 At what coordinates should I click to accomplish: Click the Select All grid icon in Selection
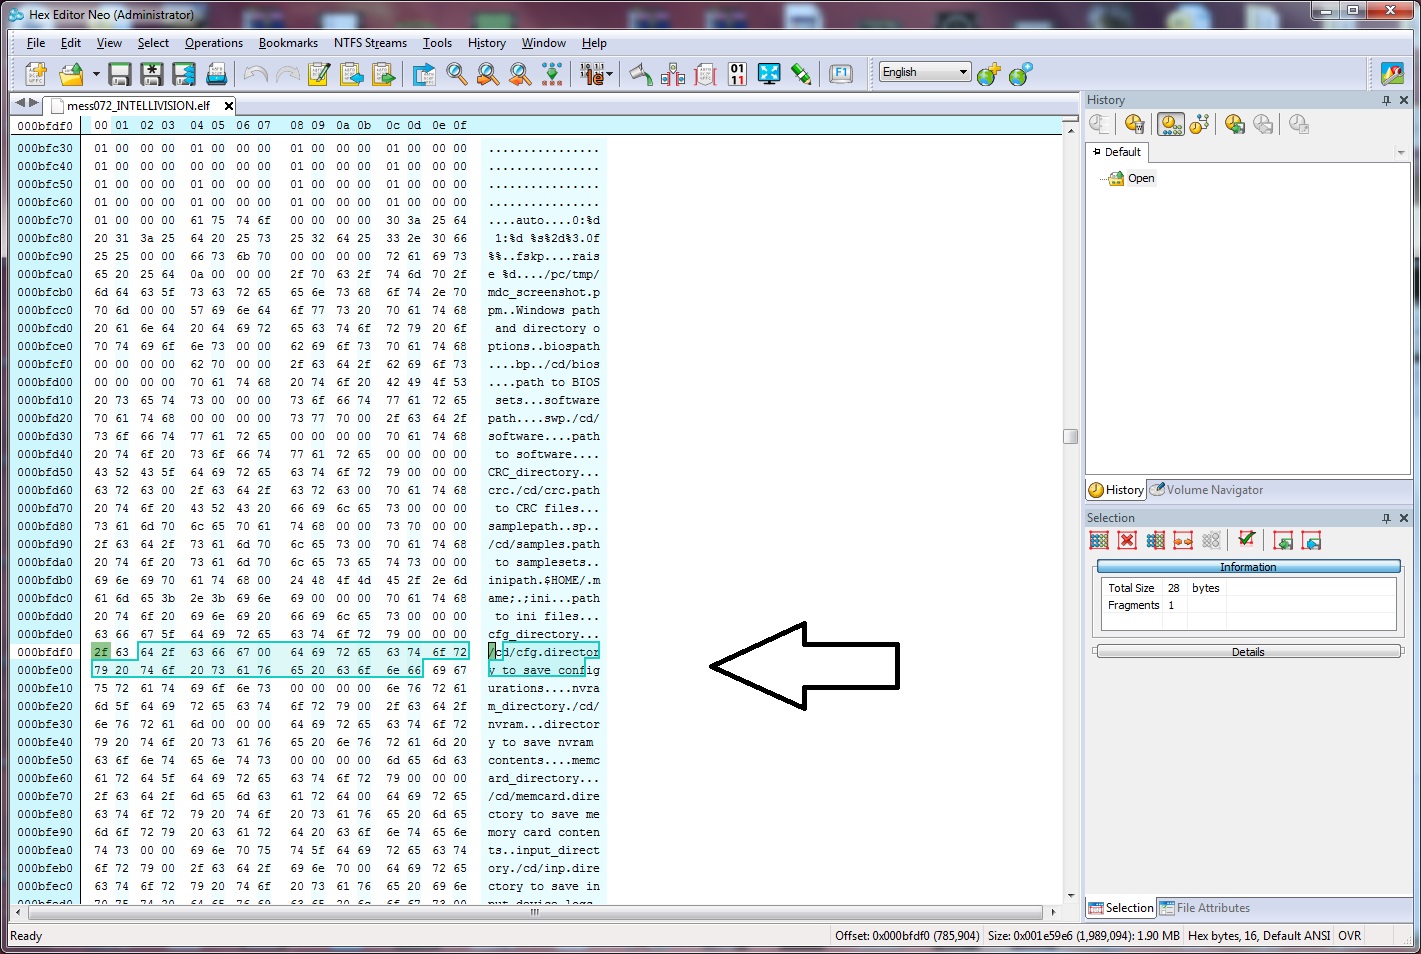[x=1099, y=540]
